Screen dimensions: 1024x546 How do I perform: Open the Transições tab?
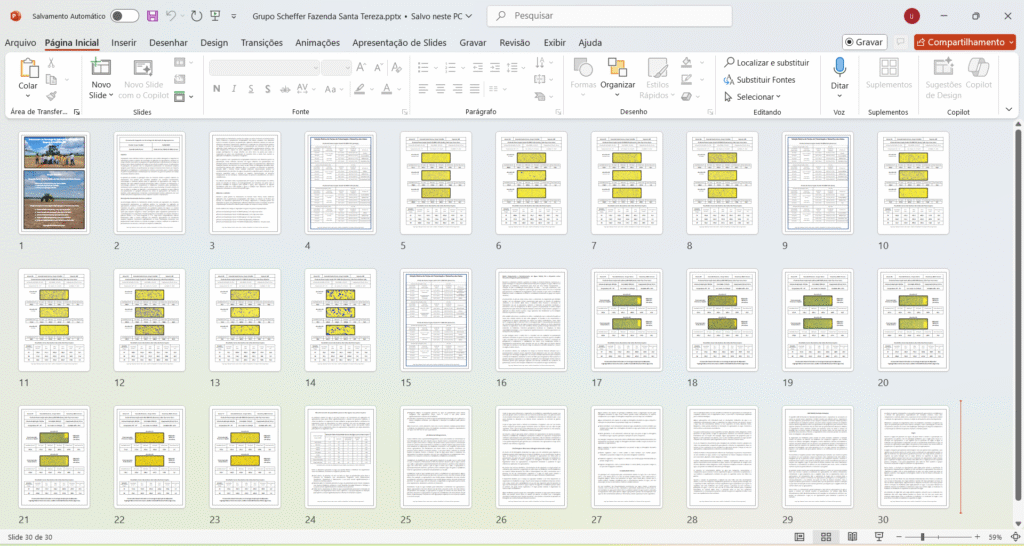click(x=262, y=42)
